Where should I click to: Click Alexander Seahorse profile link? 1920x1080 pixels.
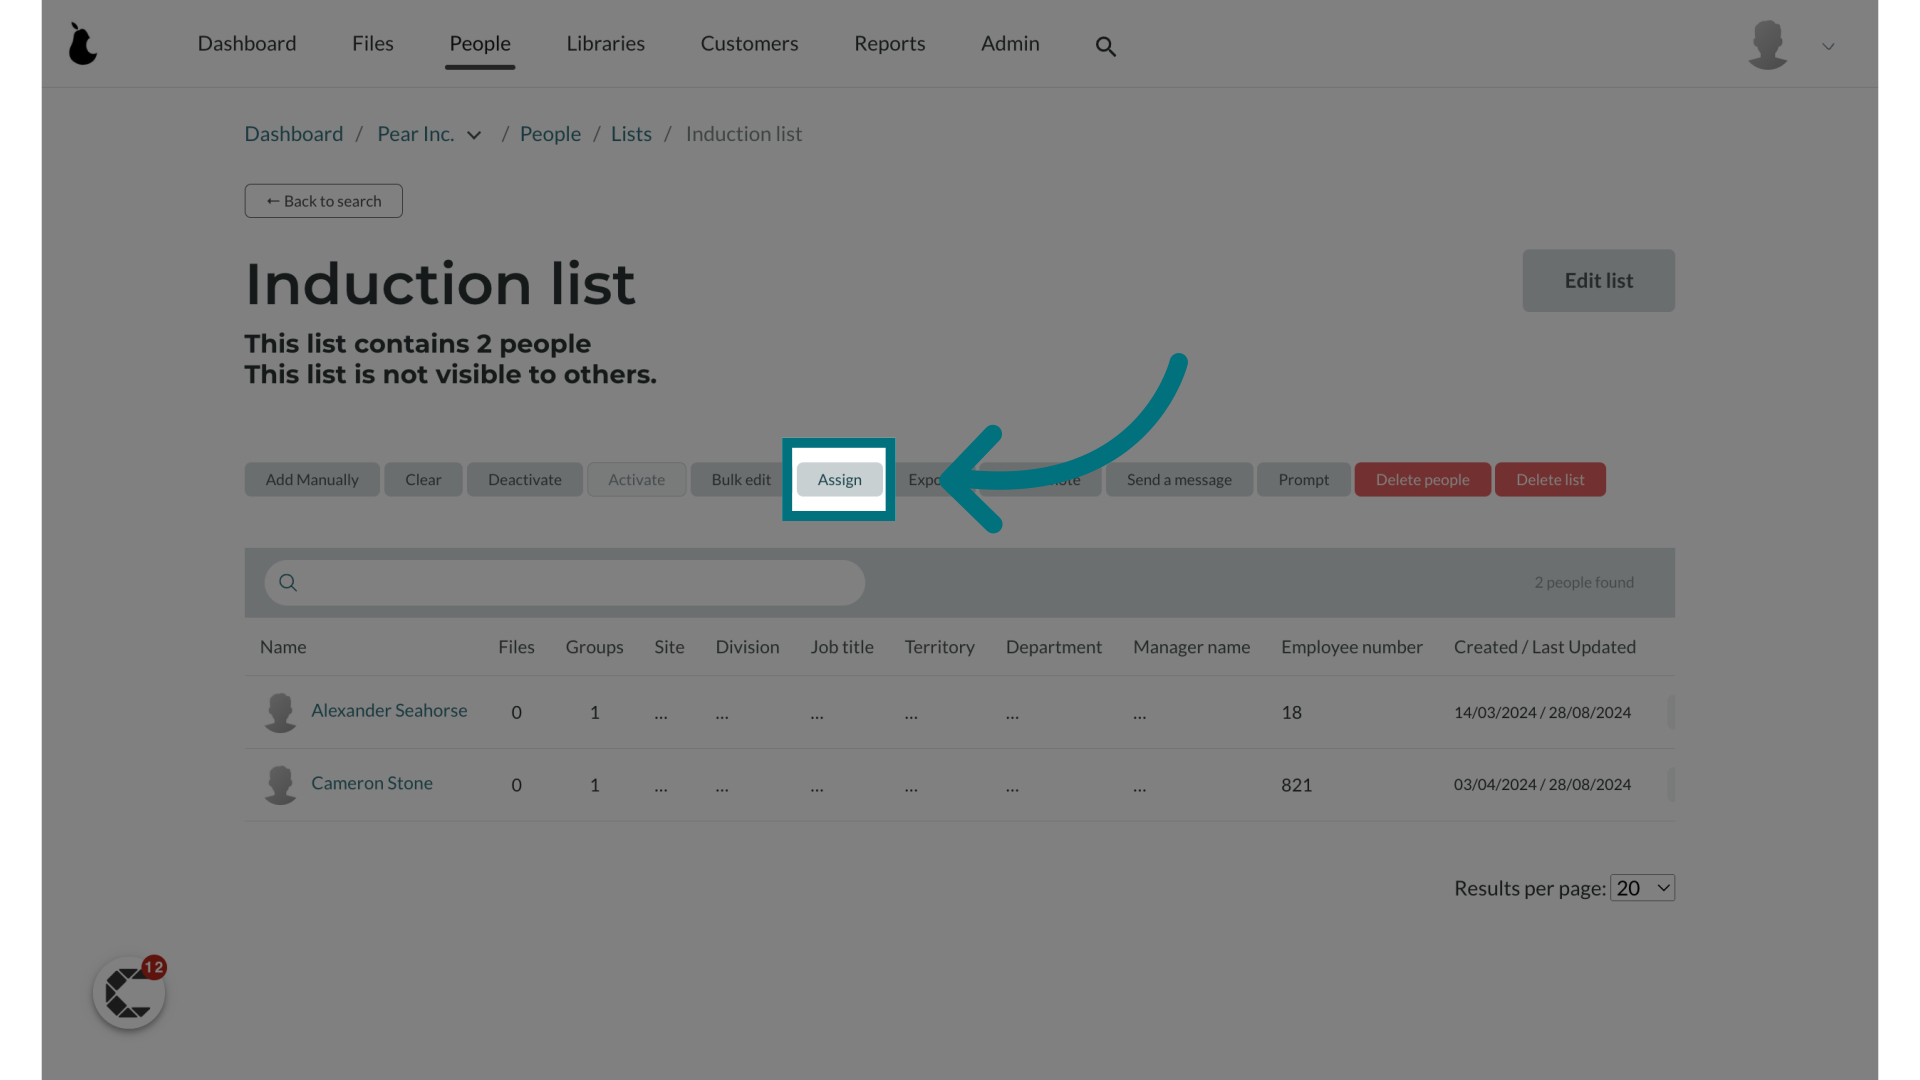389,709
